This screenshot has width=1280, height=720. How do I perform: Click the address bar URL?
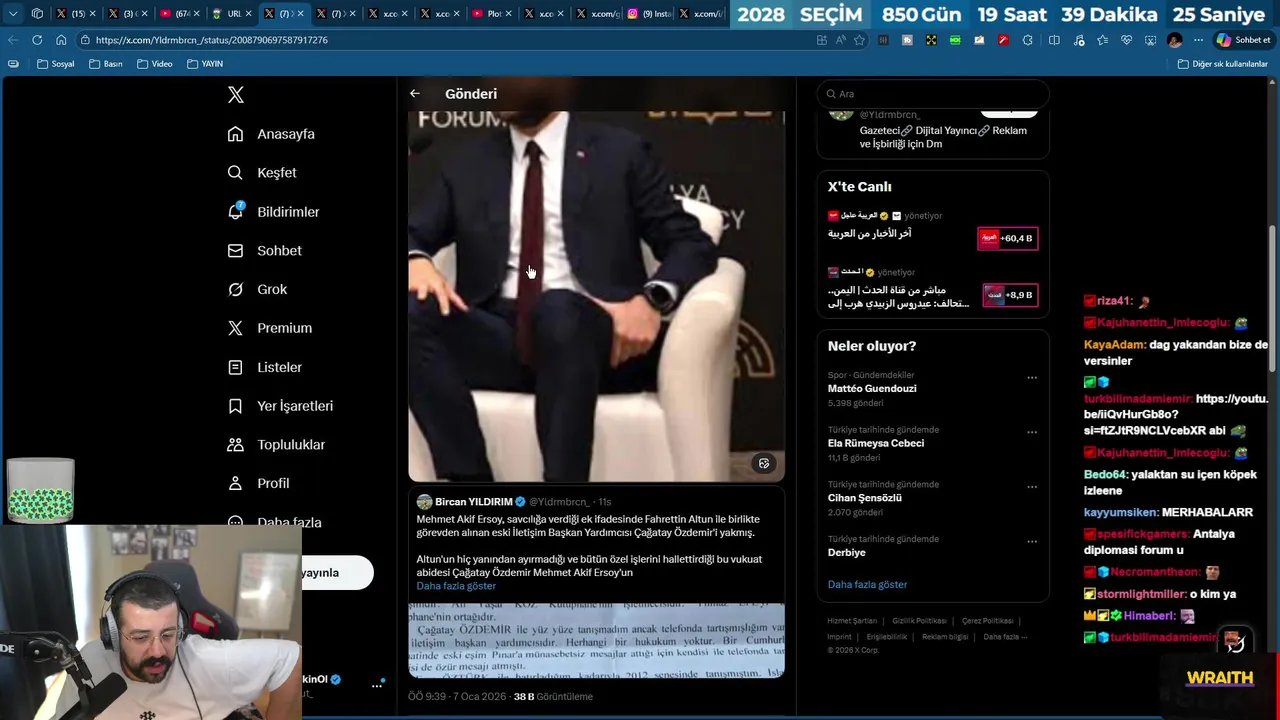click(x=212, y=40)
